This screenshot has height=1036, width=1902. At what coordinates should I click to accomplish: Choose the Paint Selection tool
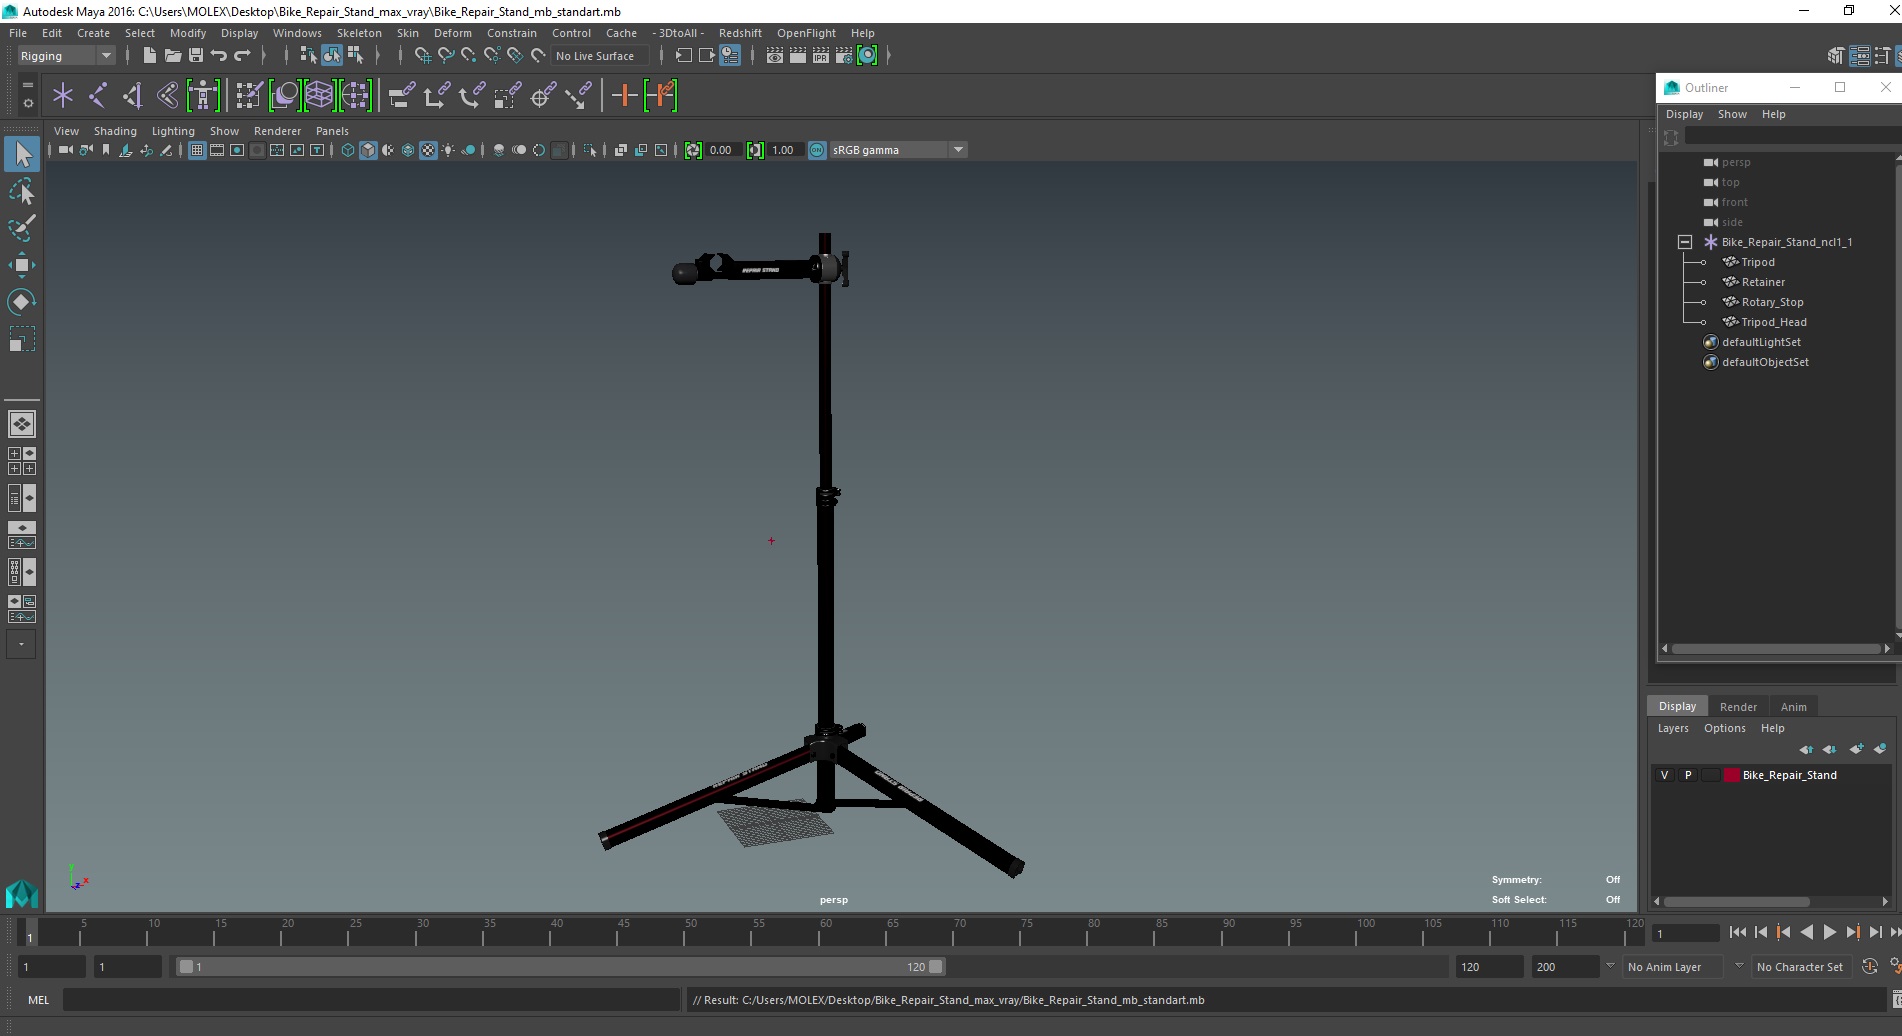22,228
